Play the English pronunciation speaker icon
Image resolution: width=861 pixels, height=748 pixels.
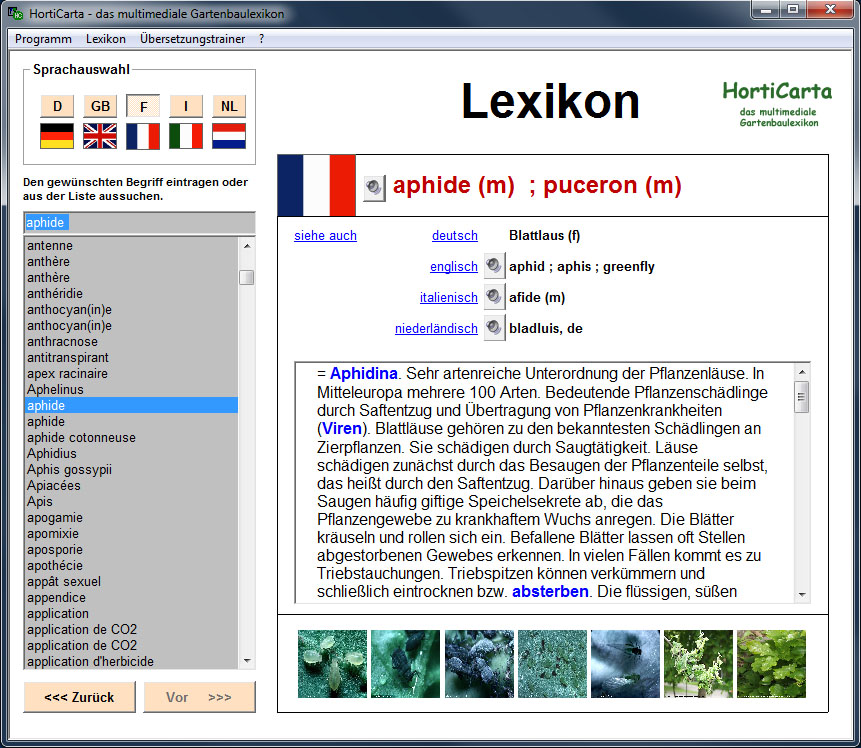494,267
